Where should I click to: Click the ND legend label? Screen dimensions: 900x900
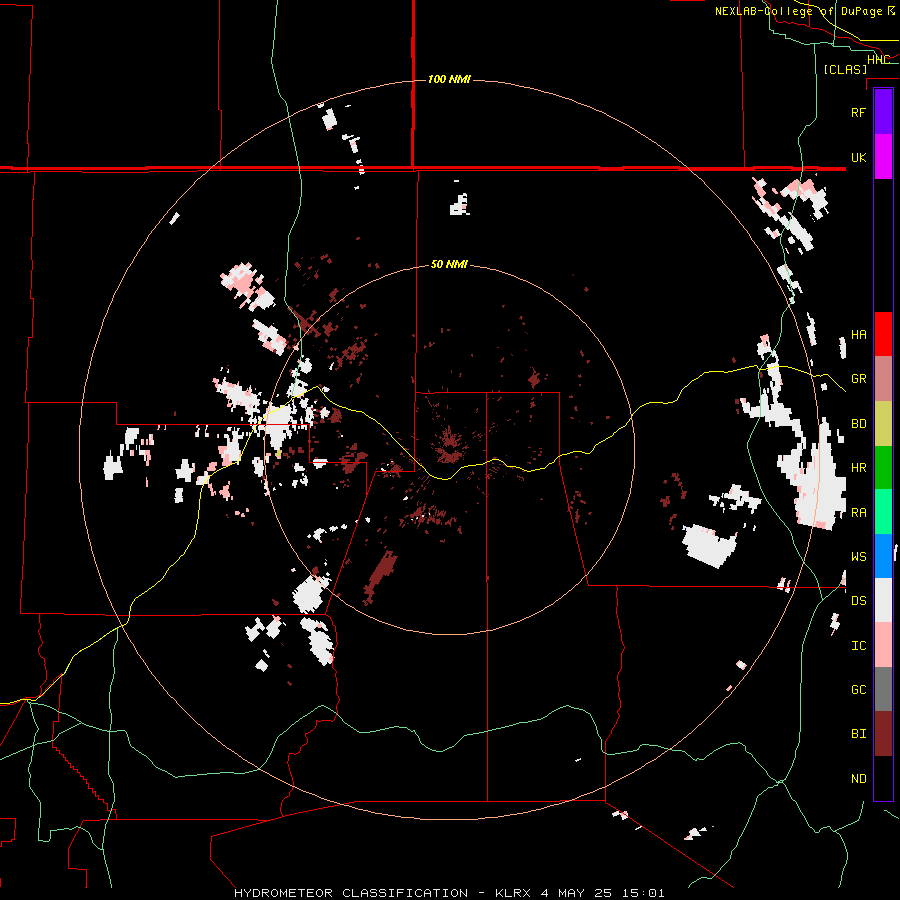pyautogui.click(x=858, y=779)
